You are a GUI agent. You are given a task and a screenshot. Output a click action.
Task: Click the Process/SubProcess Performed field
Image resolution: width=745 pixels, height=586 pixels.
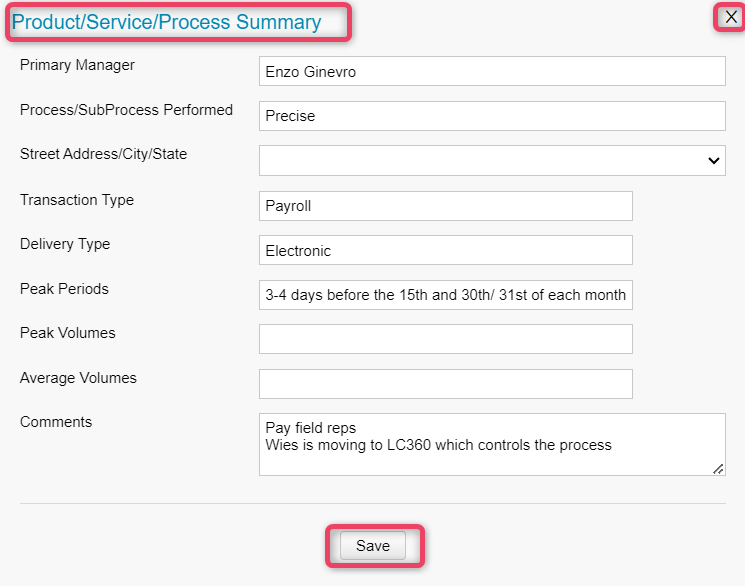click(x=492, y=116)
